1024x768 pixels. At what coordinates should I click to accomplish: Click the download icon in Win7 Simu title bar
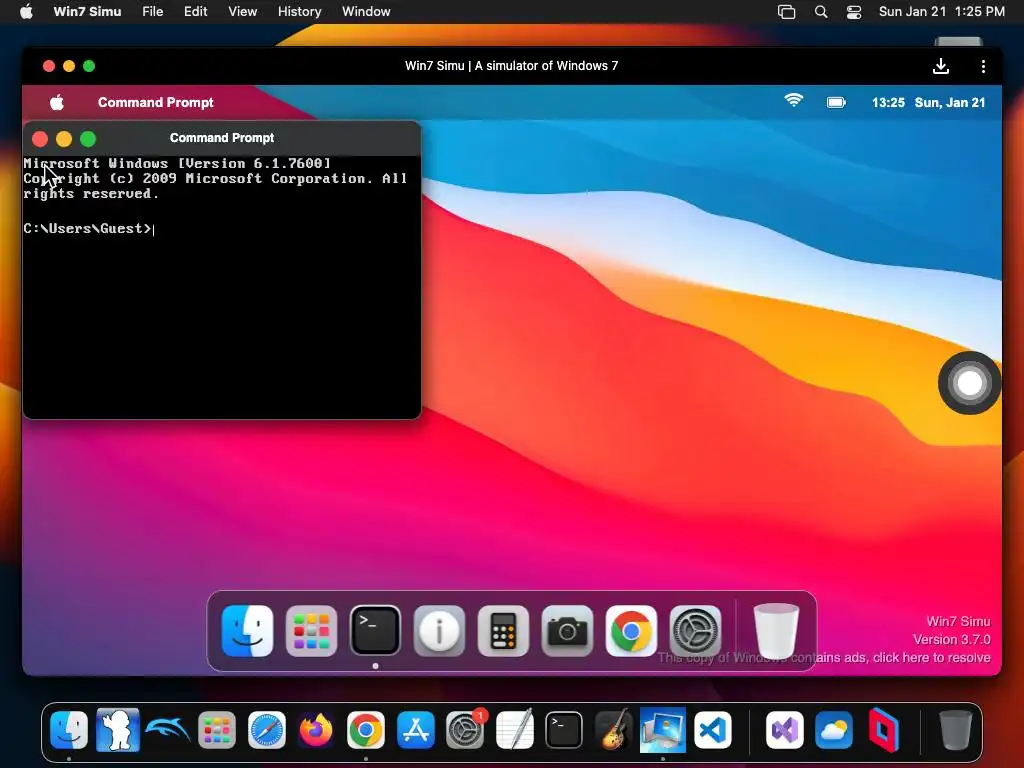940,66
